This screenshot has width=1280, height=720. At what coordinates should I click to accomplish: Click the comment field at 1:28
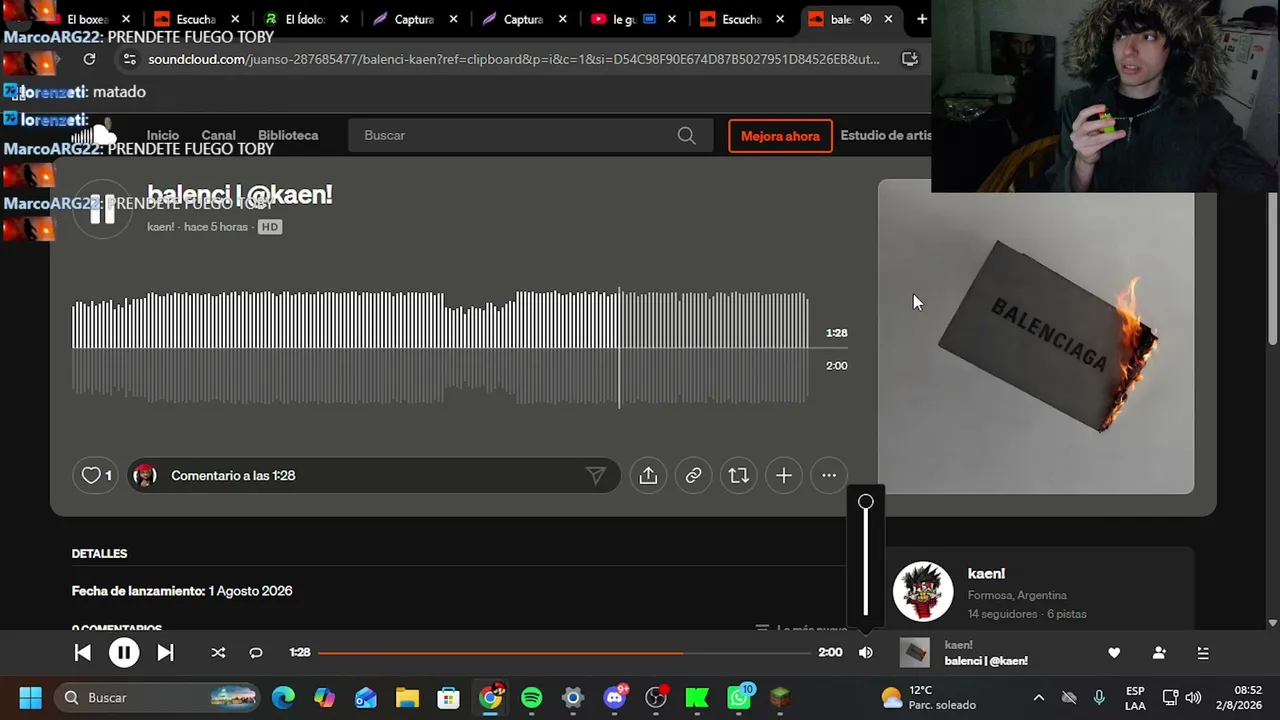[375, 476]
